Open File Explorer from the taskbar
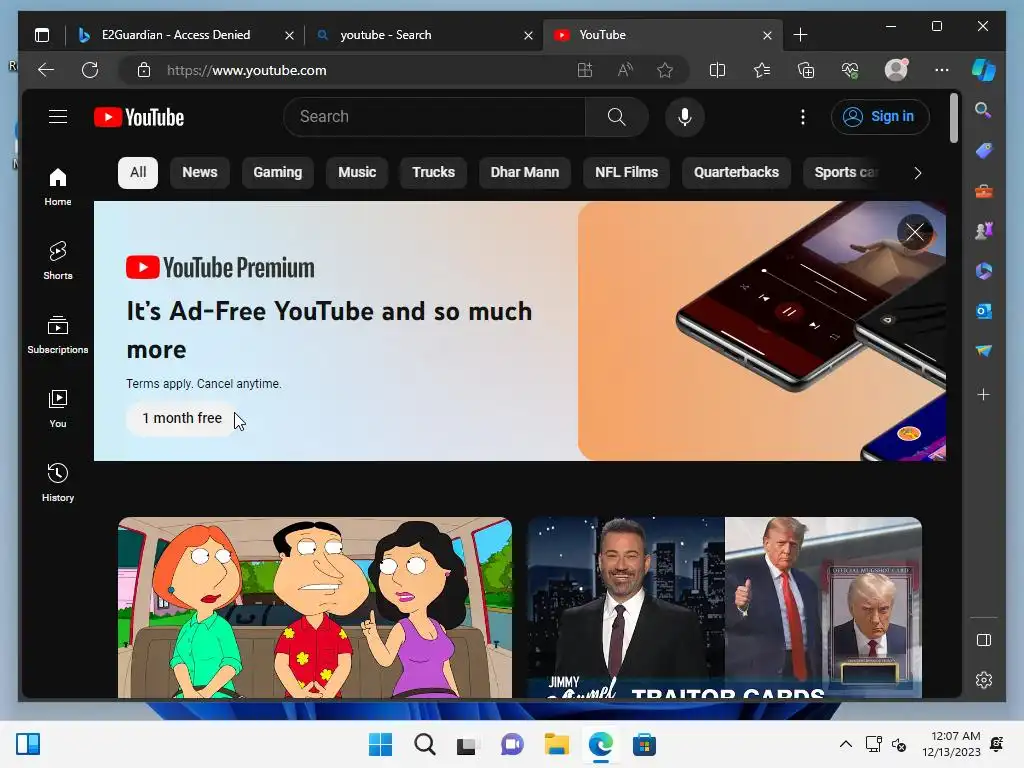Viewport: 1024px width, 768px height. click(x=556, y=744)
